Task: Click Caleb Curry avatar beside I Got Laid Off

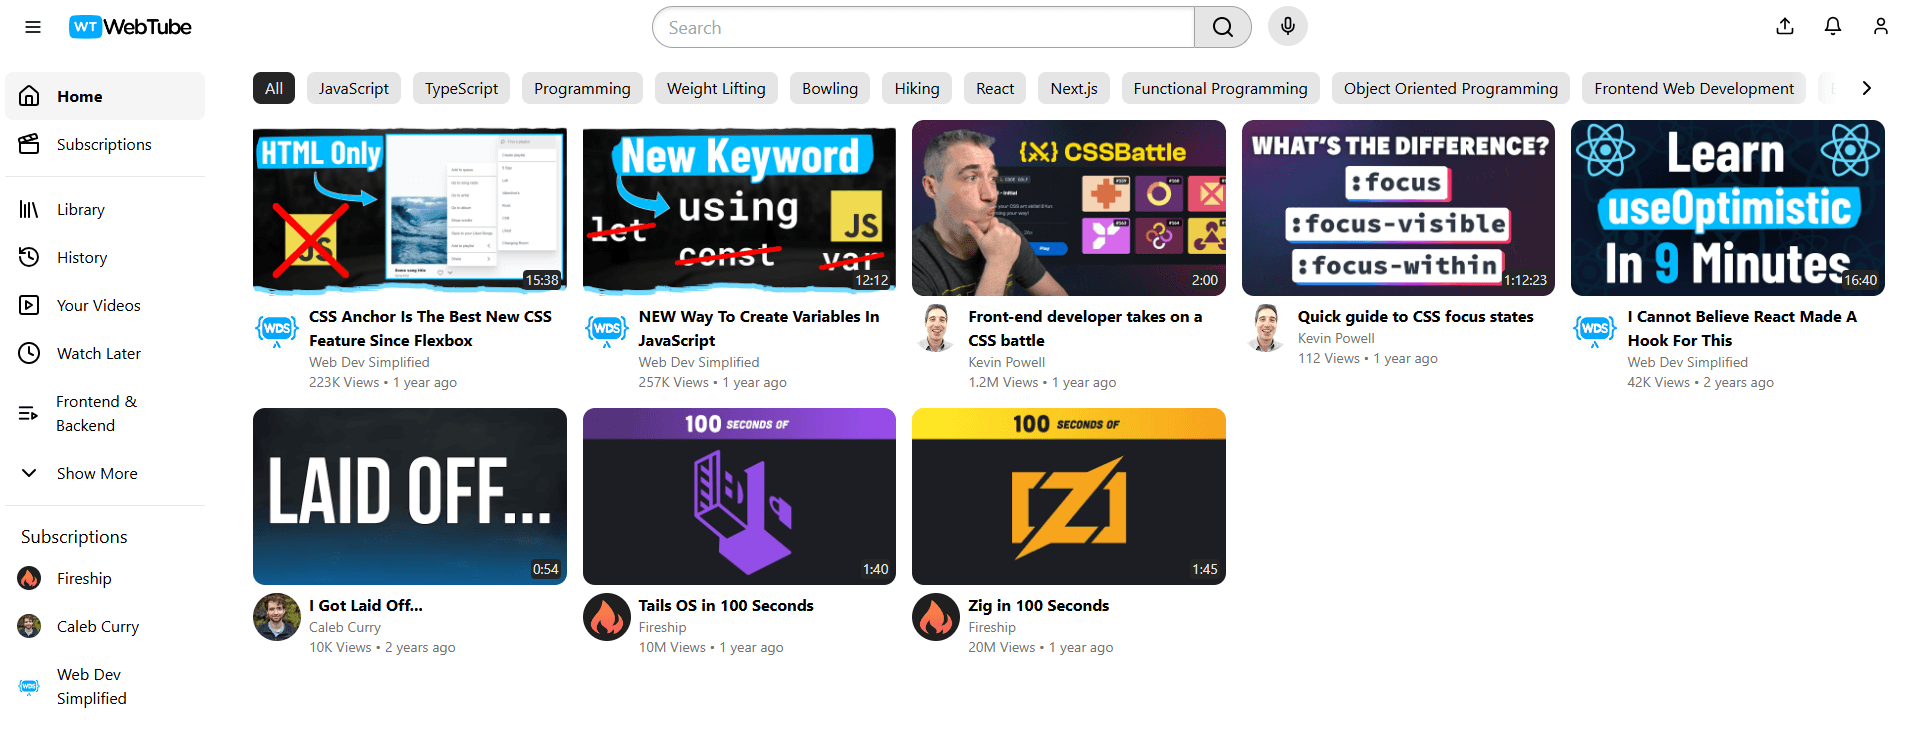Action: [277, 617]
